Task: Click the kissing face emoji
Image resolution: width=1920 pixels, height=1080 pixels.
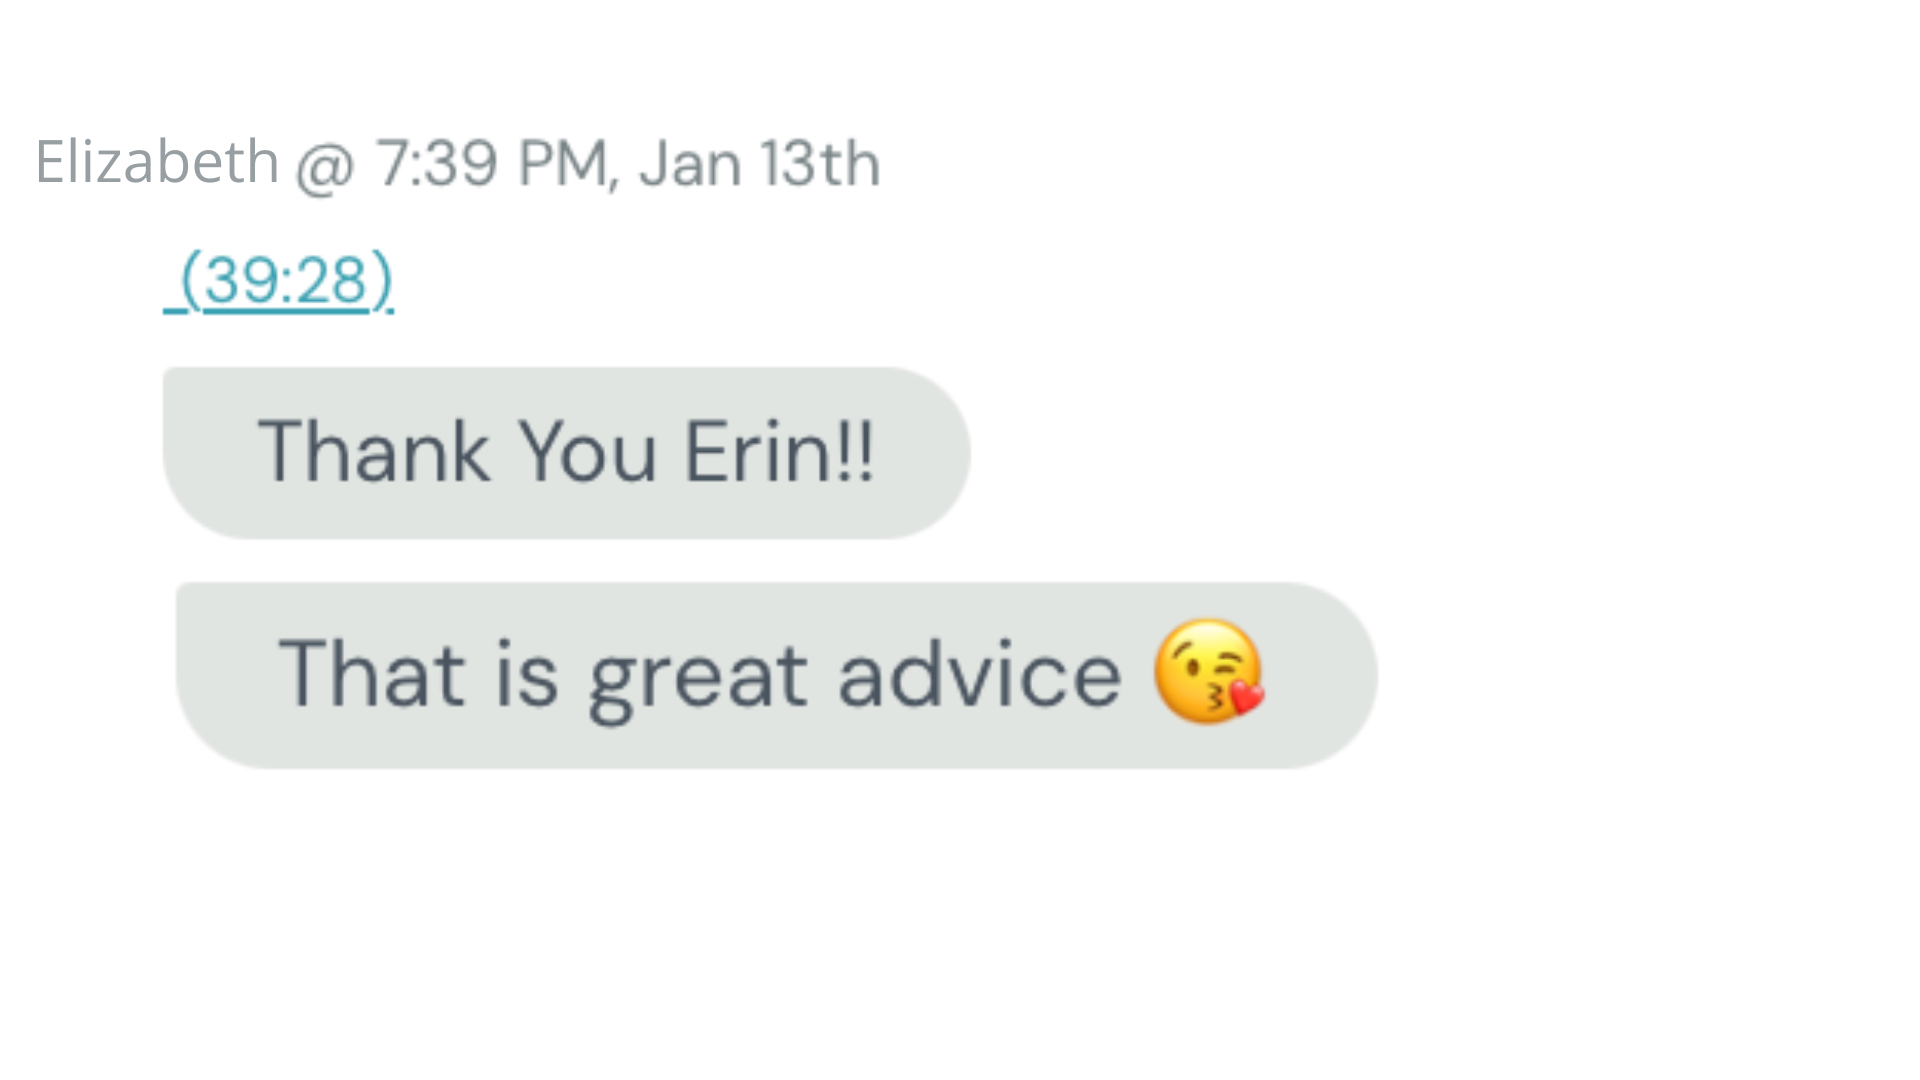Action: pos(1207,671)
